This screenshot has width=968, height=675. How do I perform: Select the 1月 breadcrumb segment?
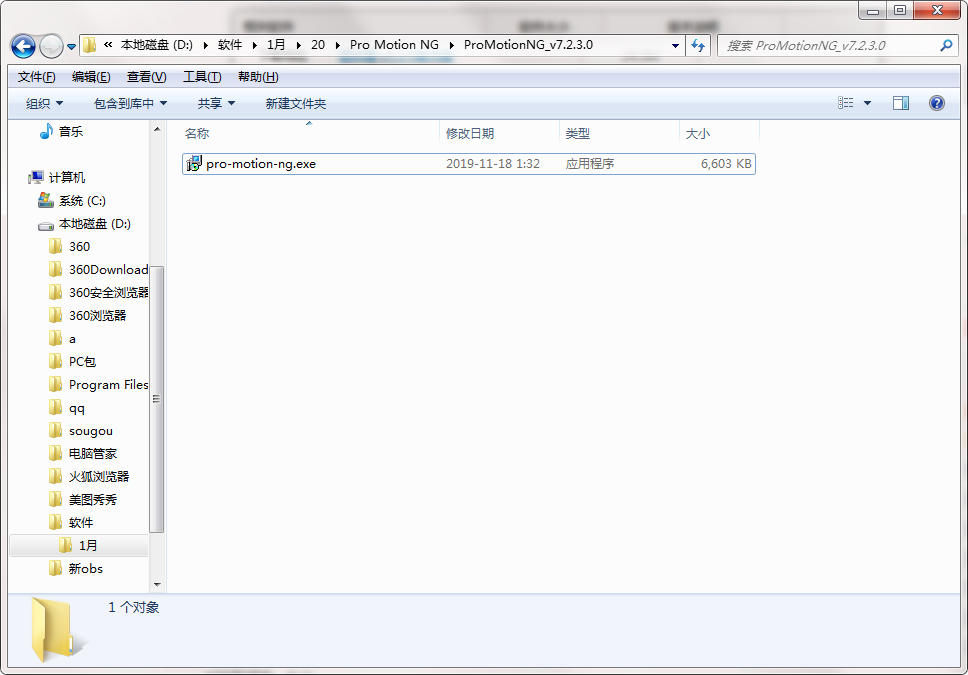276,45
